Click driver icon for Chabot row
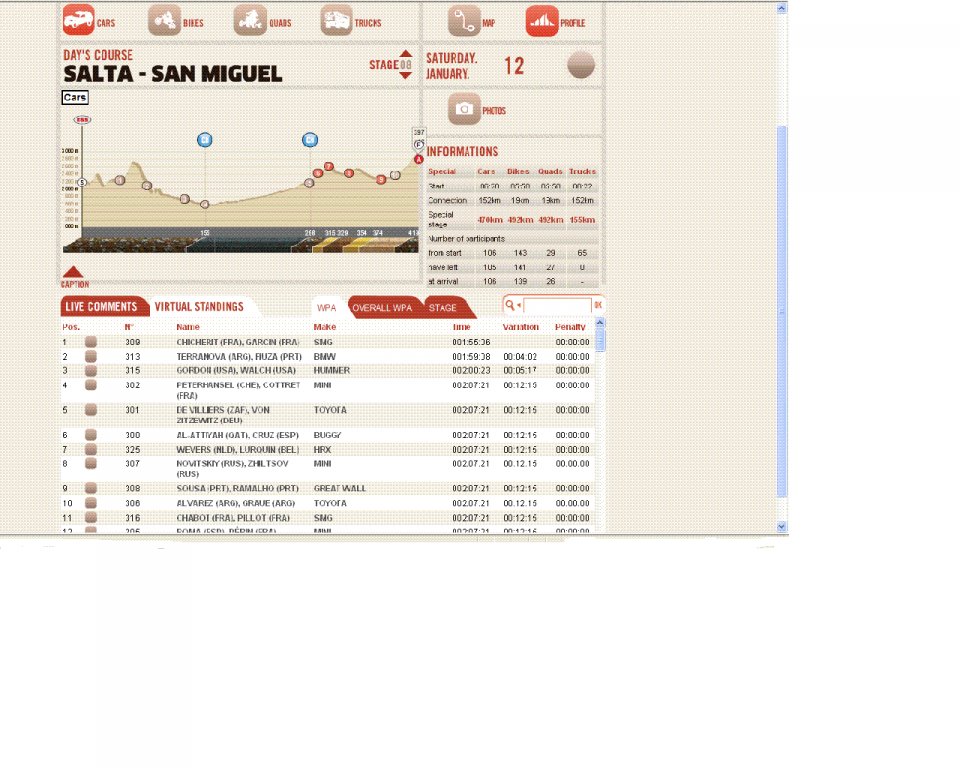 (x=91, y=518)
